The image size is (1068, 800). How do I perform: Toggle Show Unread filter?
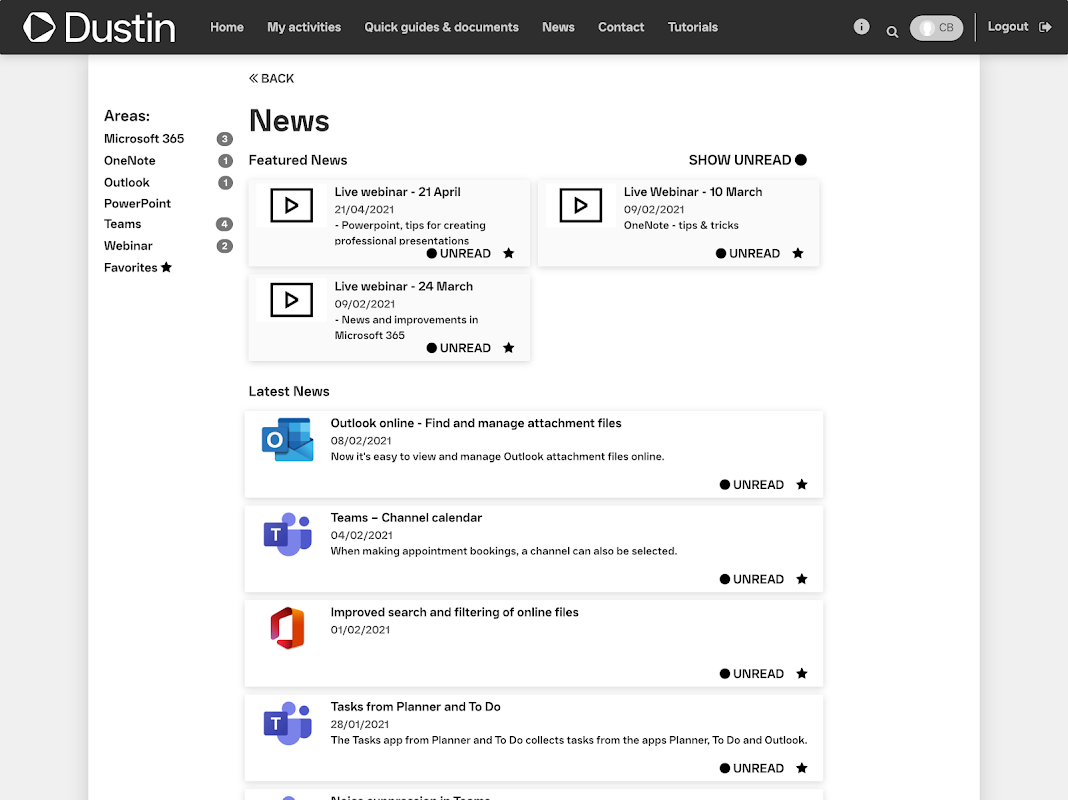point(748,160)
